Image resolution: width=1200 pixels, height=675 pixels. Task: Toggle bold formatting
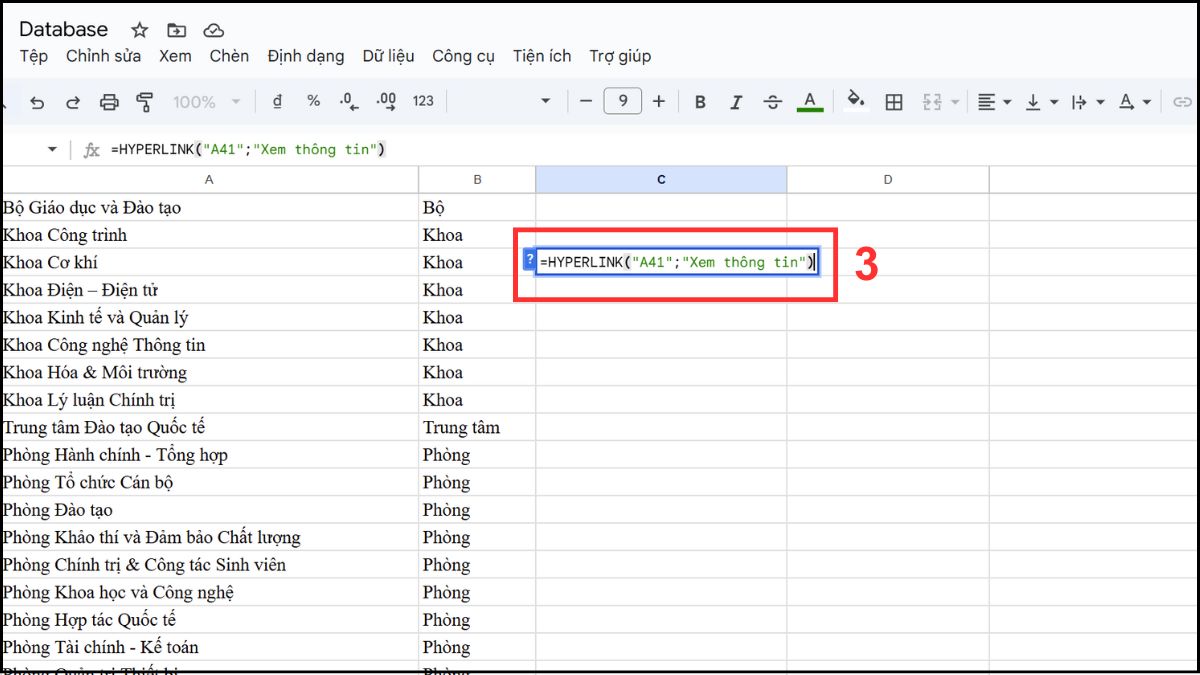pos(700,101)
